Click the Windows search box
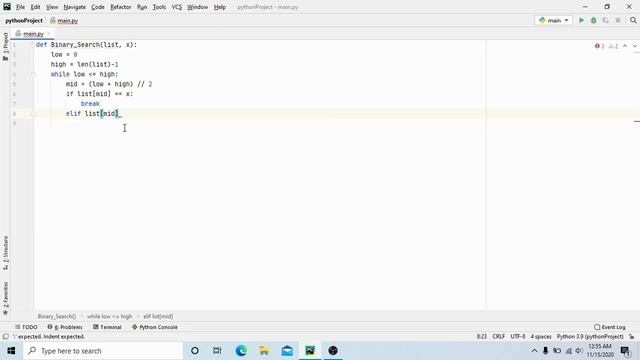The height and width of the screenshot is (360, 640). [103, 351]
